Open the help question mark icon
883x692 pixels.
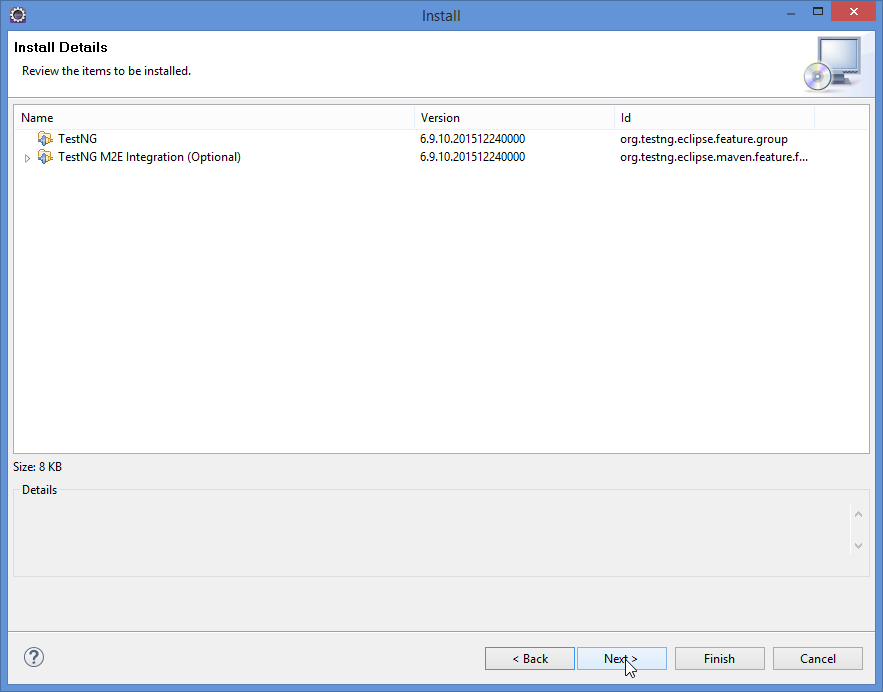(34, 657)
